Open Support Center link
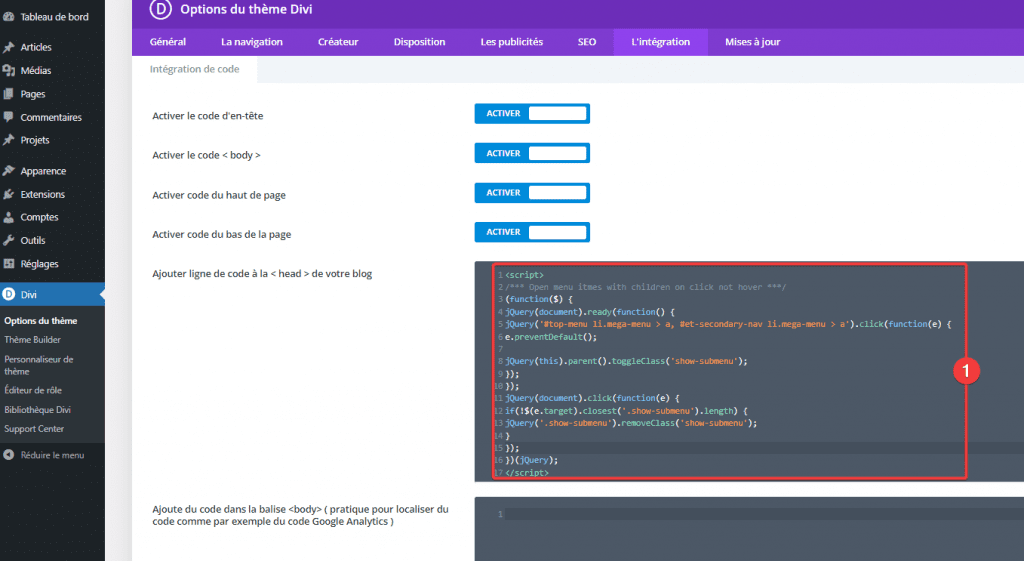Screen dimensions: 1024x561 (34, 429)
